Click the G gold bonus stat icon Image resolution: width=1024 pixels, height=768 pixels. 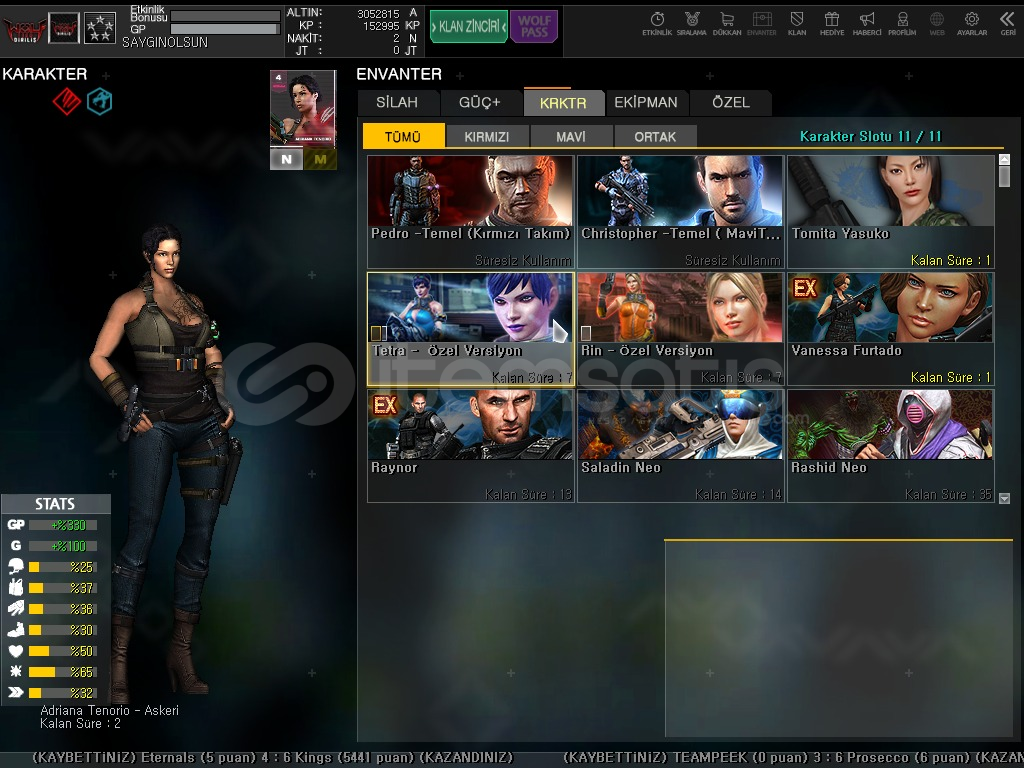(16, 545)
